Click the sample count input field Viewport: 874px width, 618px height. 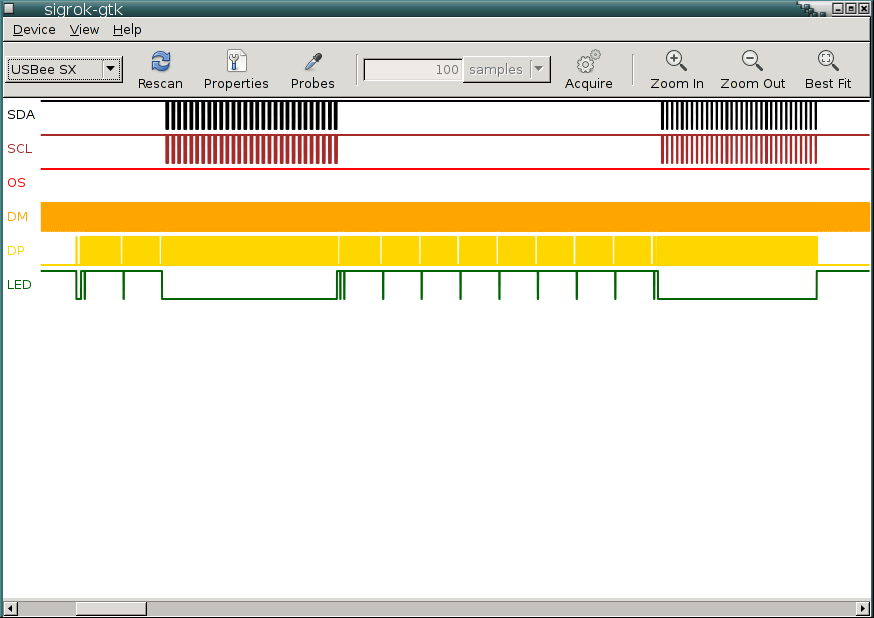click(x=413, y=70)
